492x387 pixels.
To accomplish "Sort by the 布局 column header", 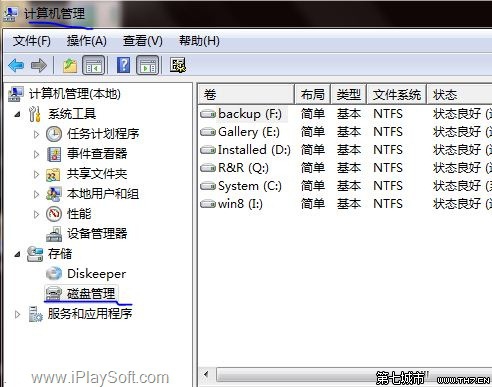I will [313, 95].
